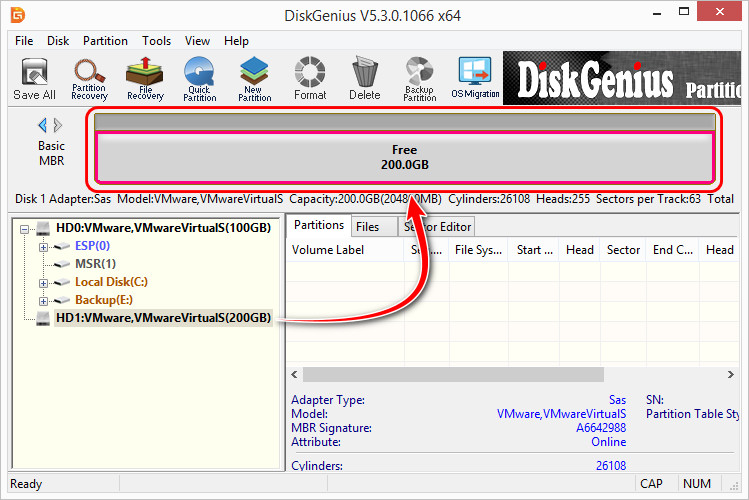Screen dimensions: 749x500
Task: Click the Attribute value Online
Action: click(609, 442)
